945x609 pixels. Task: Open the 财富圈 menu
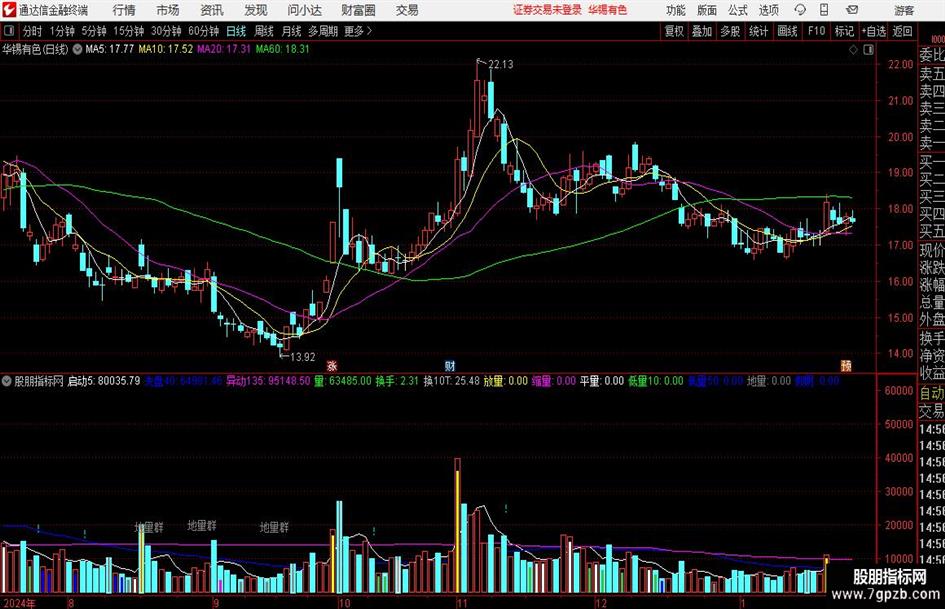pyautogui.click(x=358, y=10)
